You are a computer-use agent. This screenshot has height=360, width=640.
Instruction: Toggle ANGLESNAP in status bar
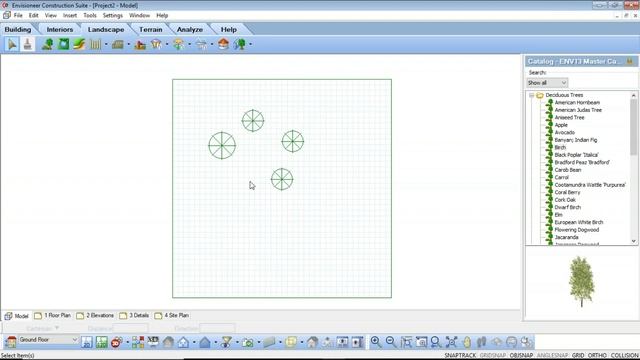click(552, 356)
